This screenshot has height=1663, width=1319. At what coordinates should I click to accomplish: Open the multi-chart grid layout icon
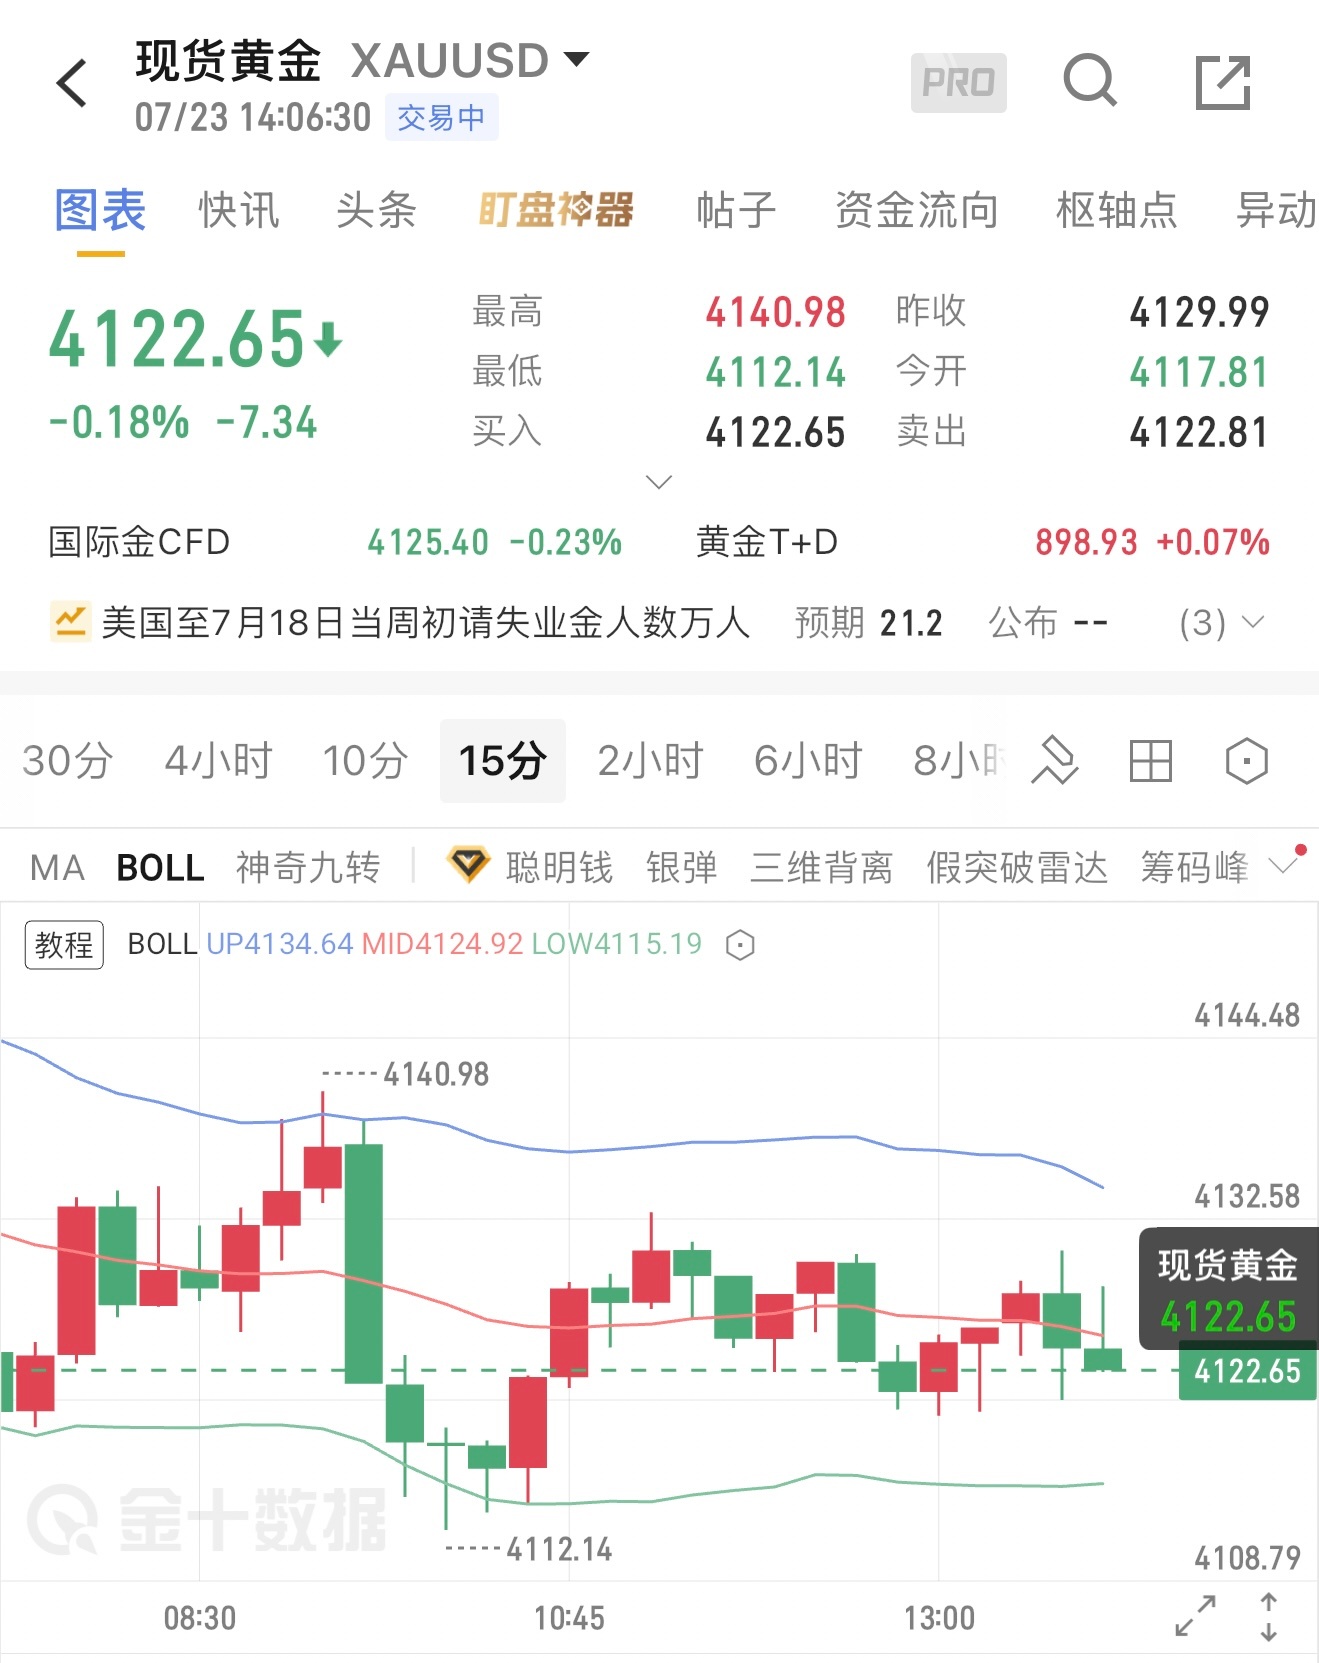pos(1150,761)
